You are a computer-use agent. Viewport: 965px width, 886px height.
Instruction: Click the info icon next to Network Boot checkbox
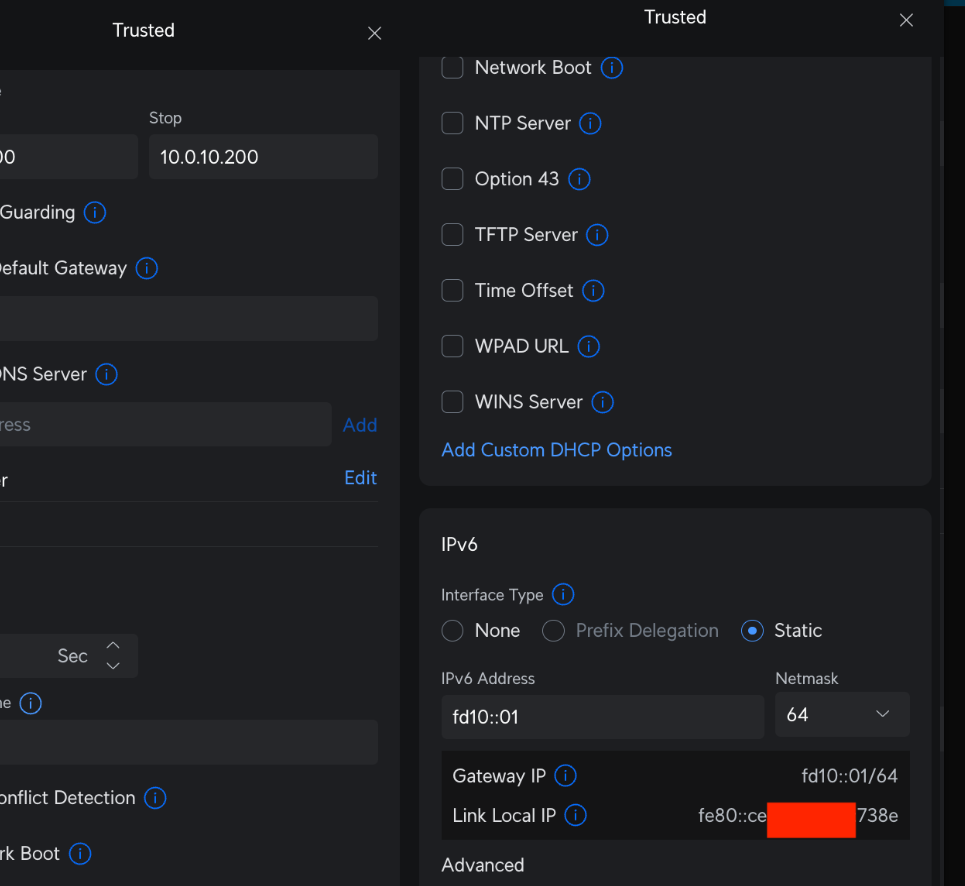612,68
